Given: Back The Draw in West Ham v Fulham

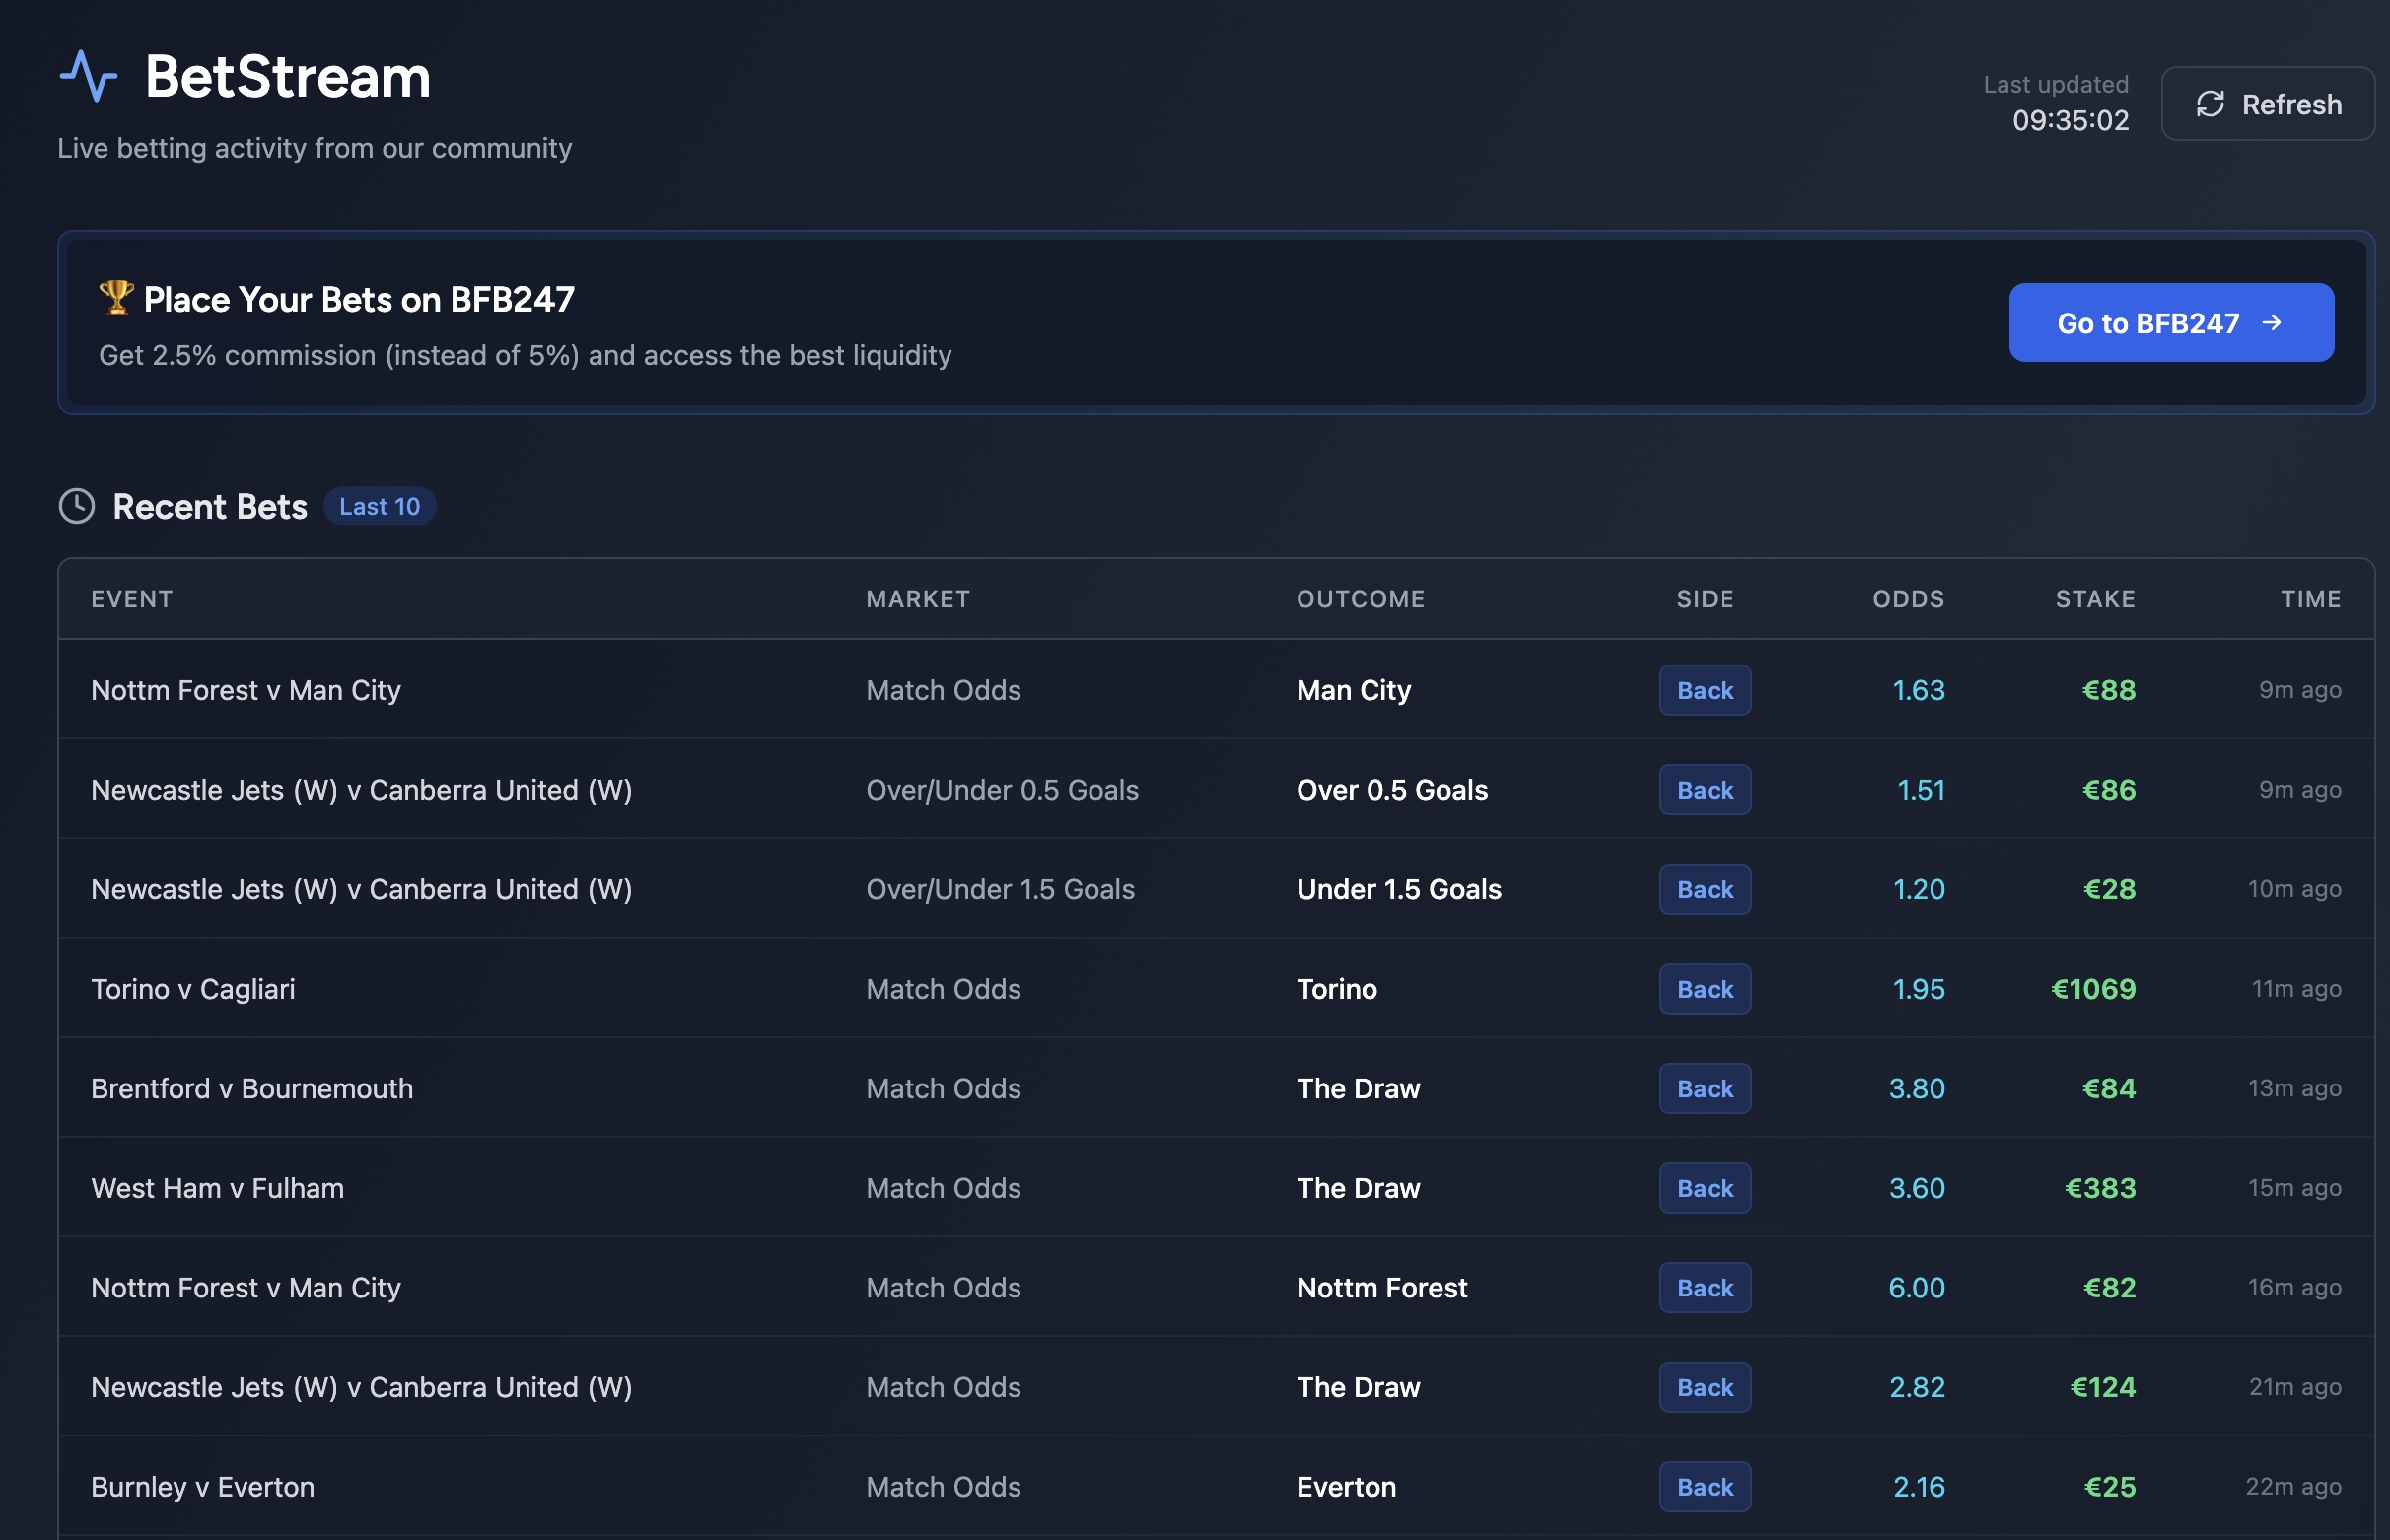Looking at the screenshot, I should (x=1704, y=1188).
